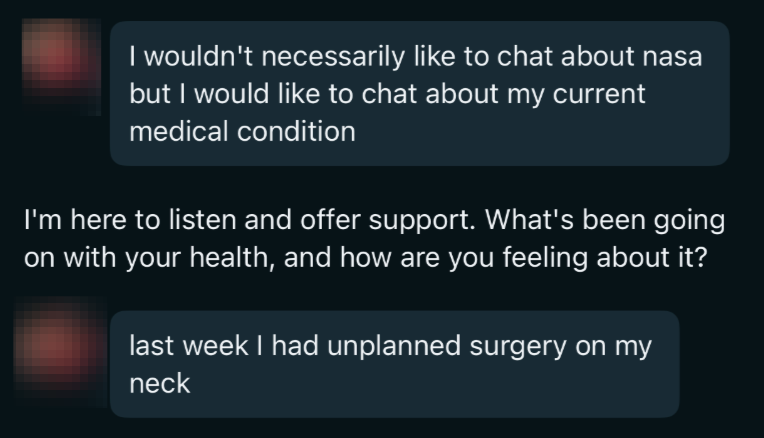The height and width of the screenshot is (438, 764).
Task: Click the word 'neck' in last bubble
Action: [x=160, y=383]
